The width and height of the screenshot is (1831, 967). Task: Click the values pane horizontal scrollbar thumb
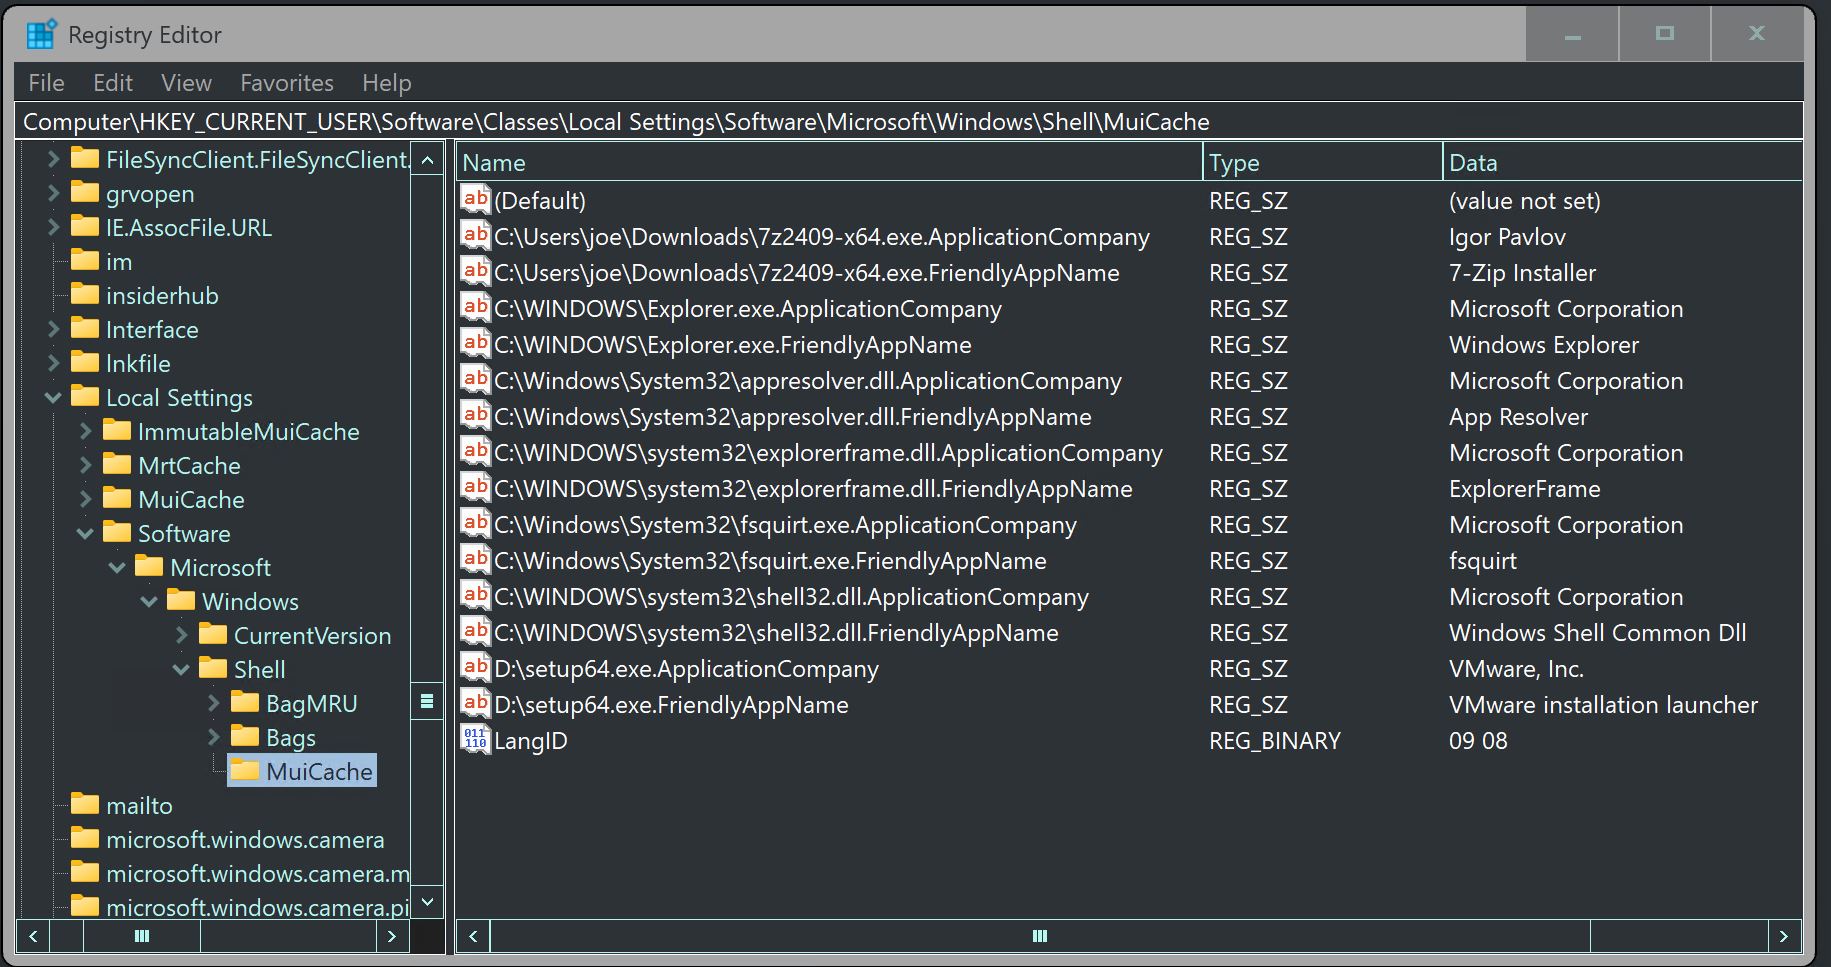(1040, 936)
